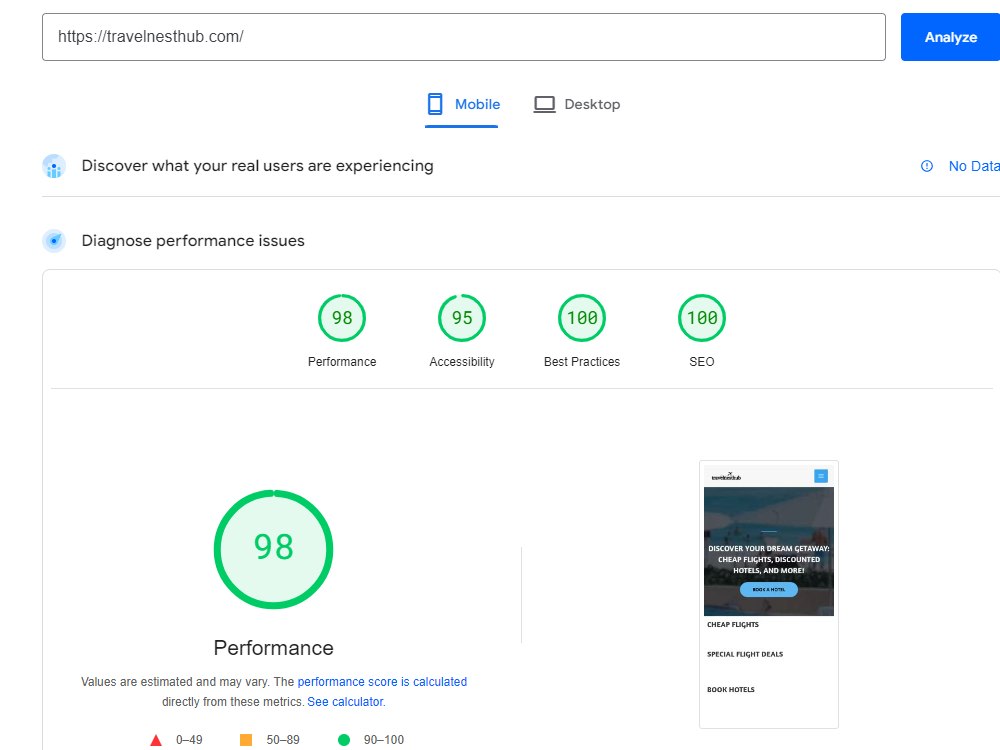Screen dimensions: 1000x750
Task: Click the 90–100 legend text
Action: pyautogui.click(x=384, y=740)
